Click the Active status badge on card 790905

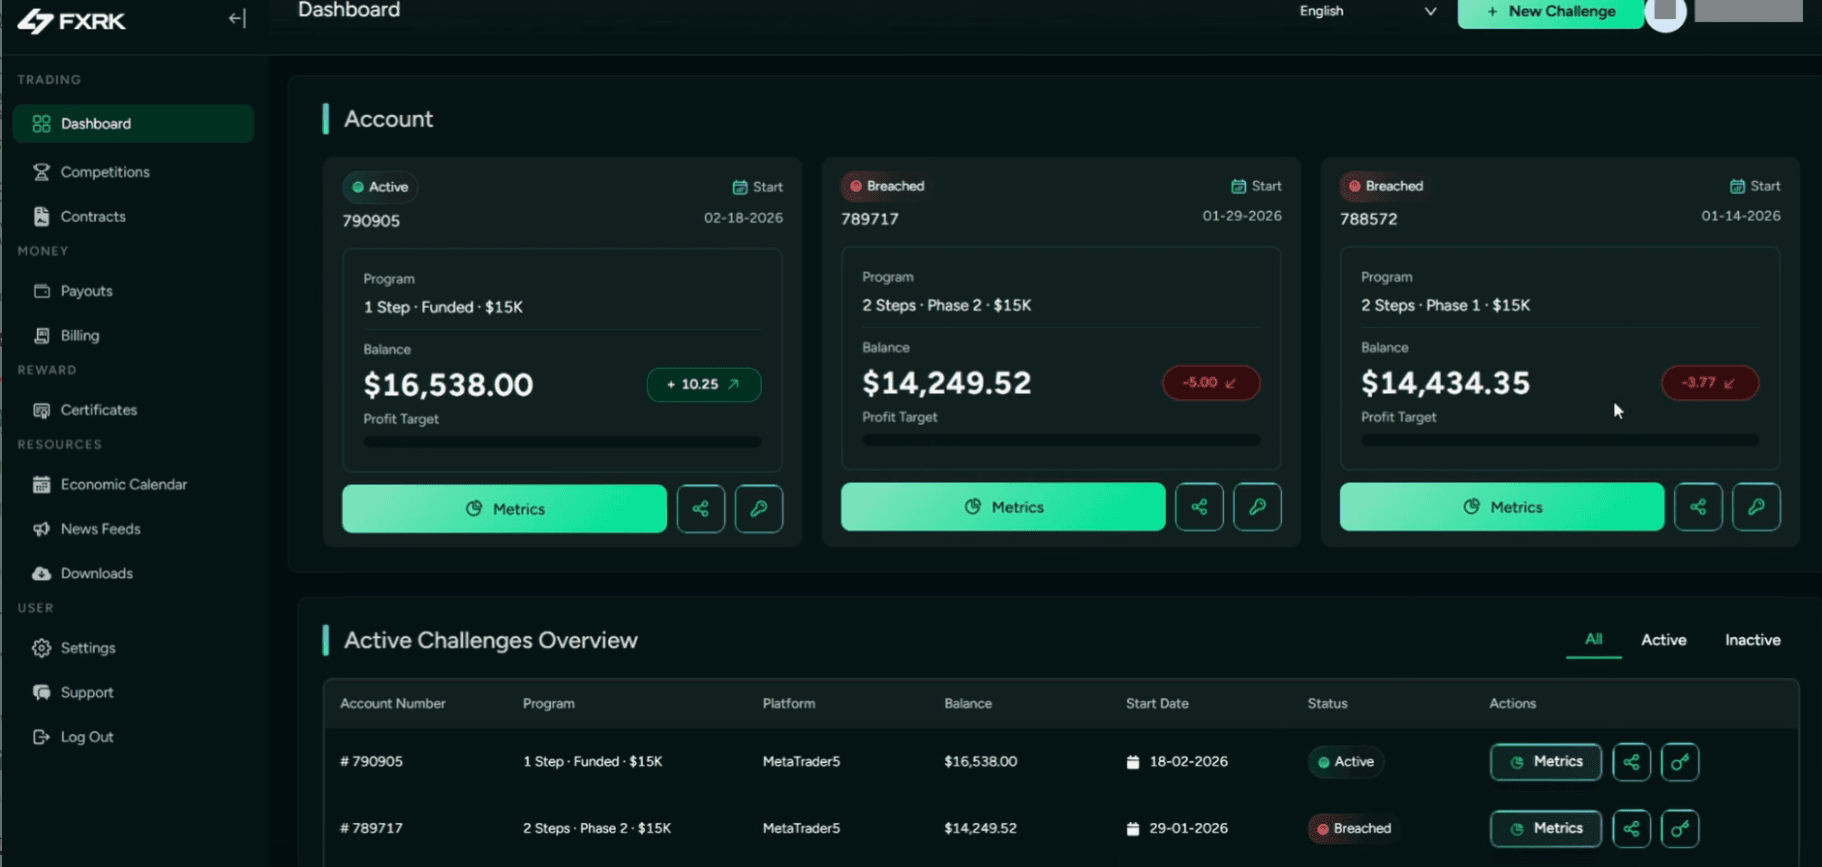click(380, 187)
